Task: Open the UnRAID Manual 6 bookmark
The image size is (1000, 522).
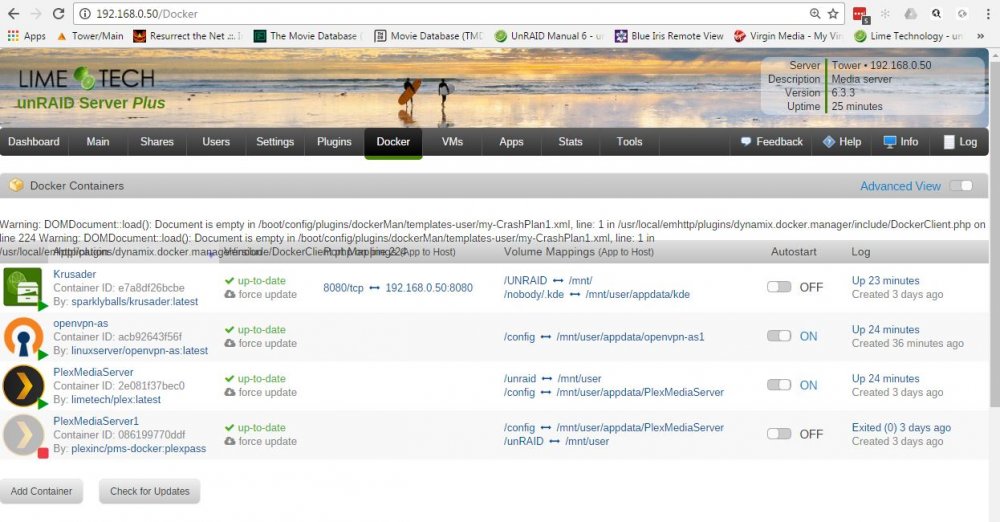Action: click(549, 36)
